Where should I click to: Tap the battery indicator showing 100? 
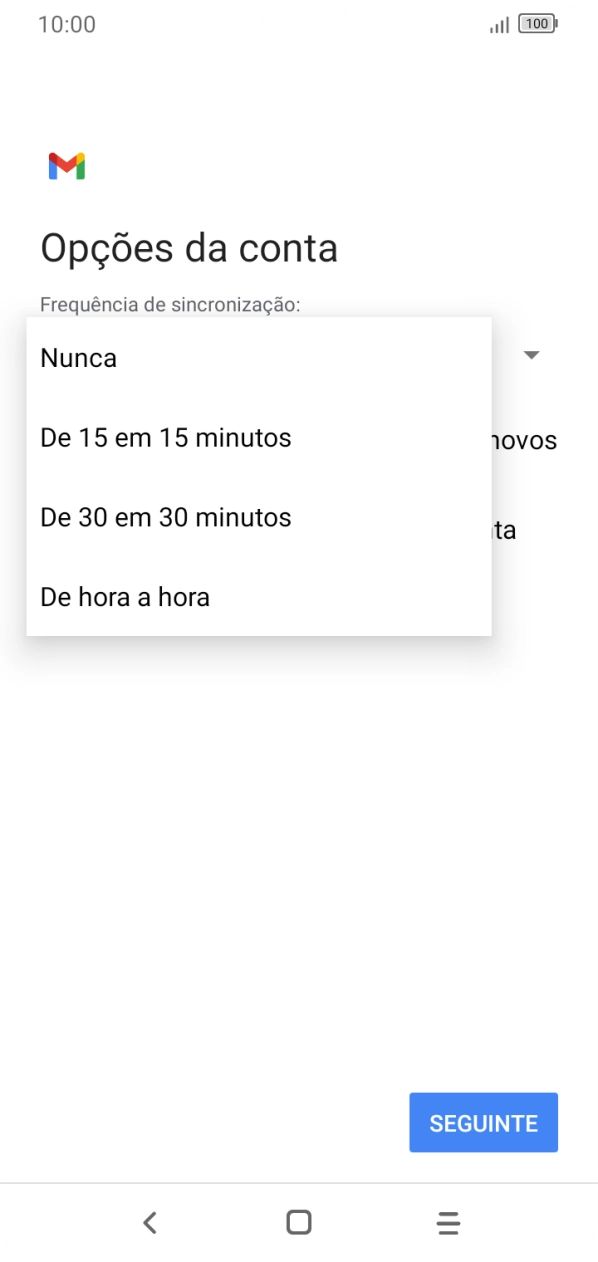[537, 22]
